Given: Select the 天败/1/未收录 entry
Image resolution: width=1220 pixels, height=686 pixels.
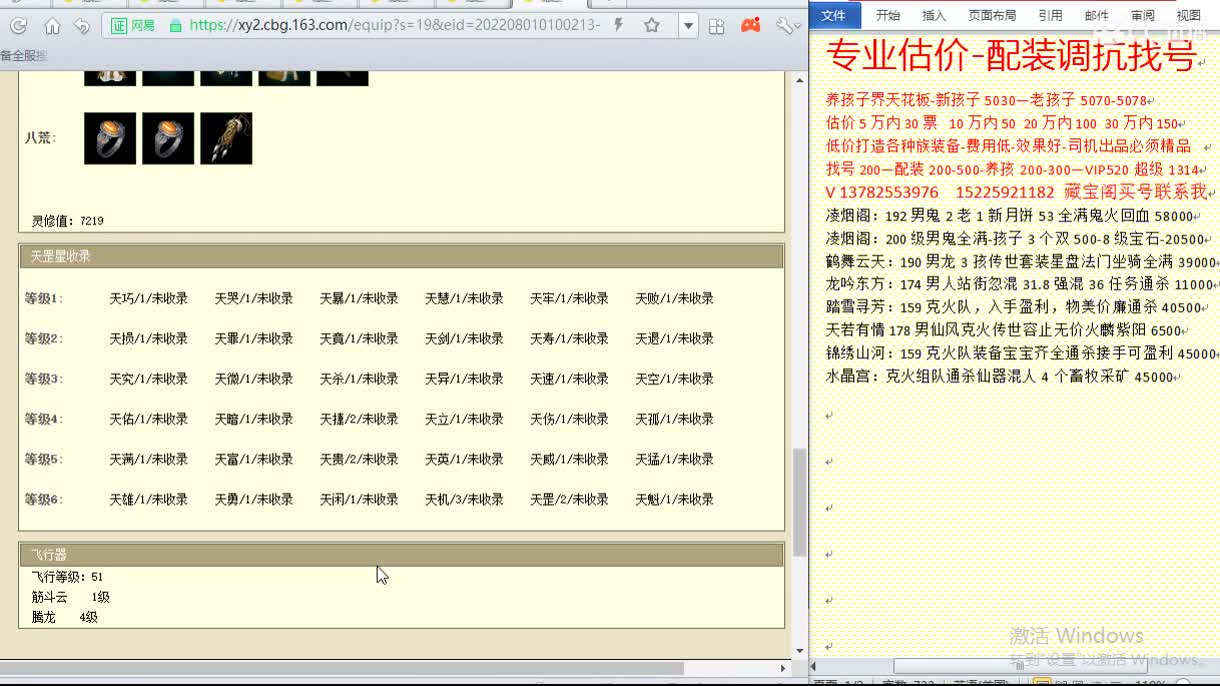Looking at the screenshot, I should [675, 298].
